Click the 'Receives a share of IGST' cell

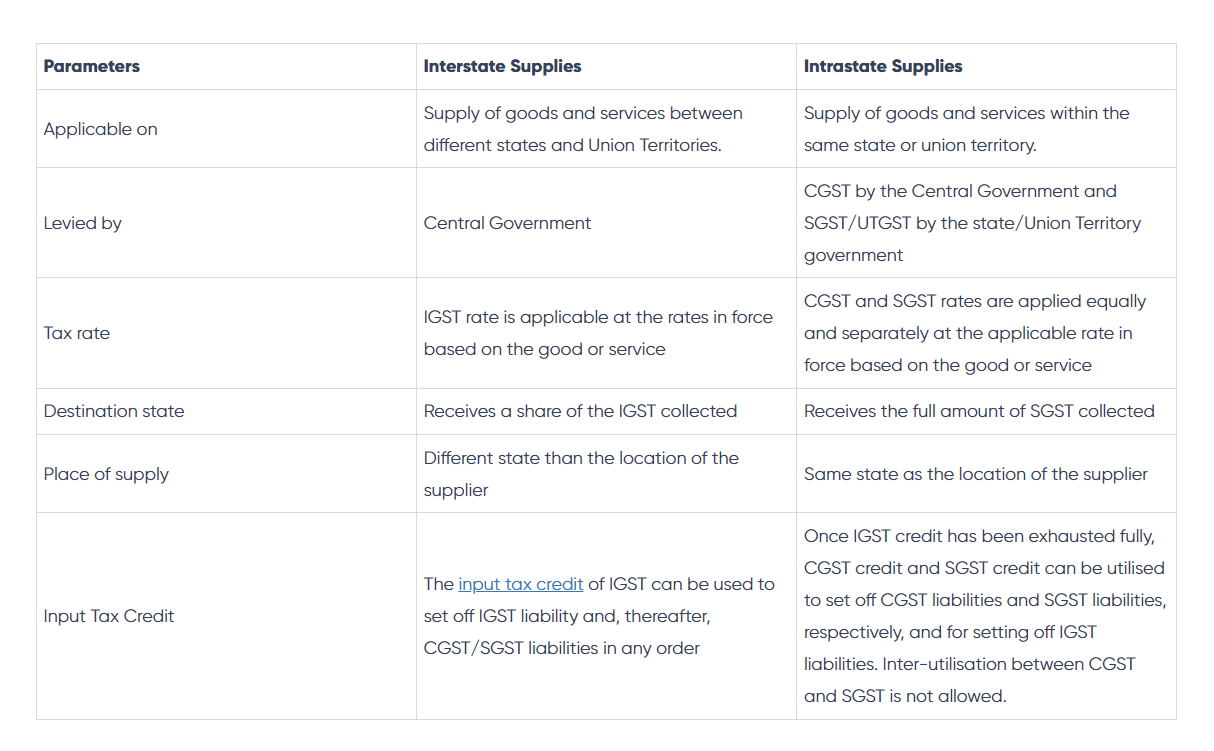pyautogui.click(x=580, y=411)
